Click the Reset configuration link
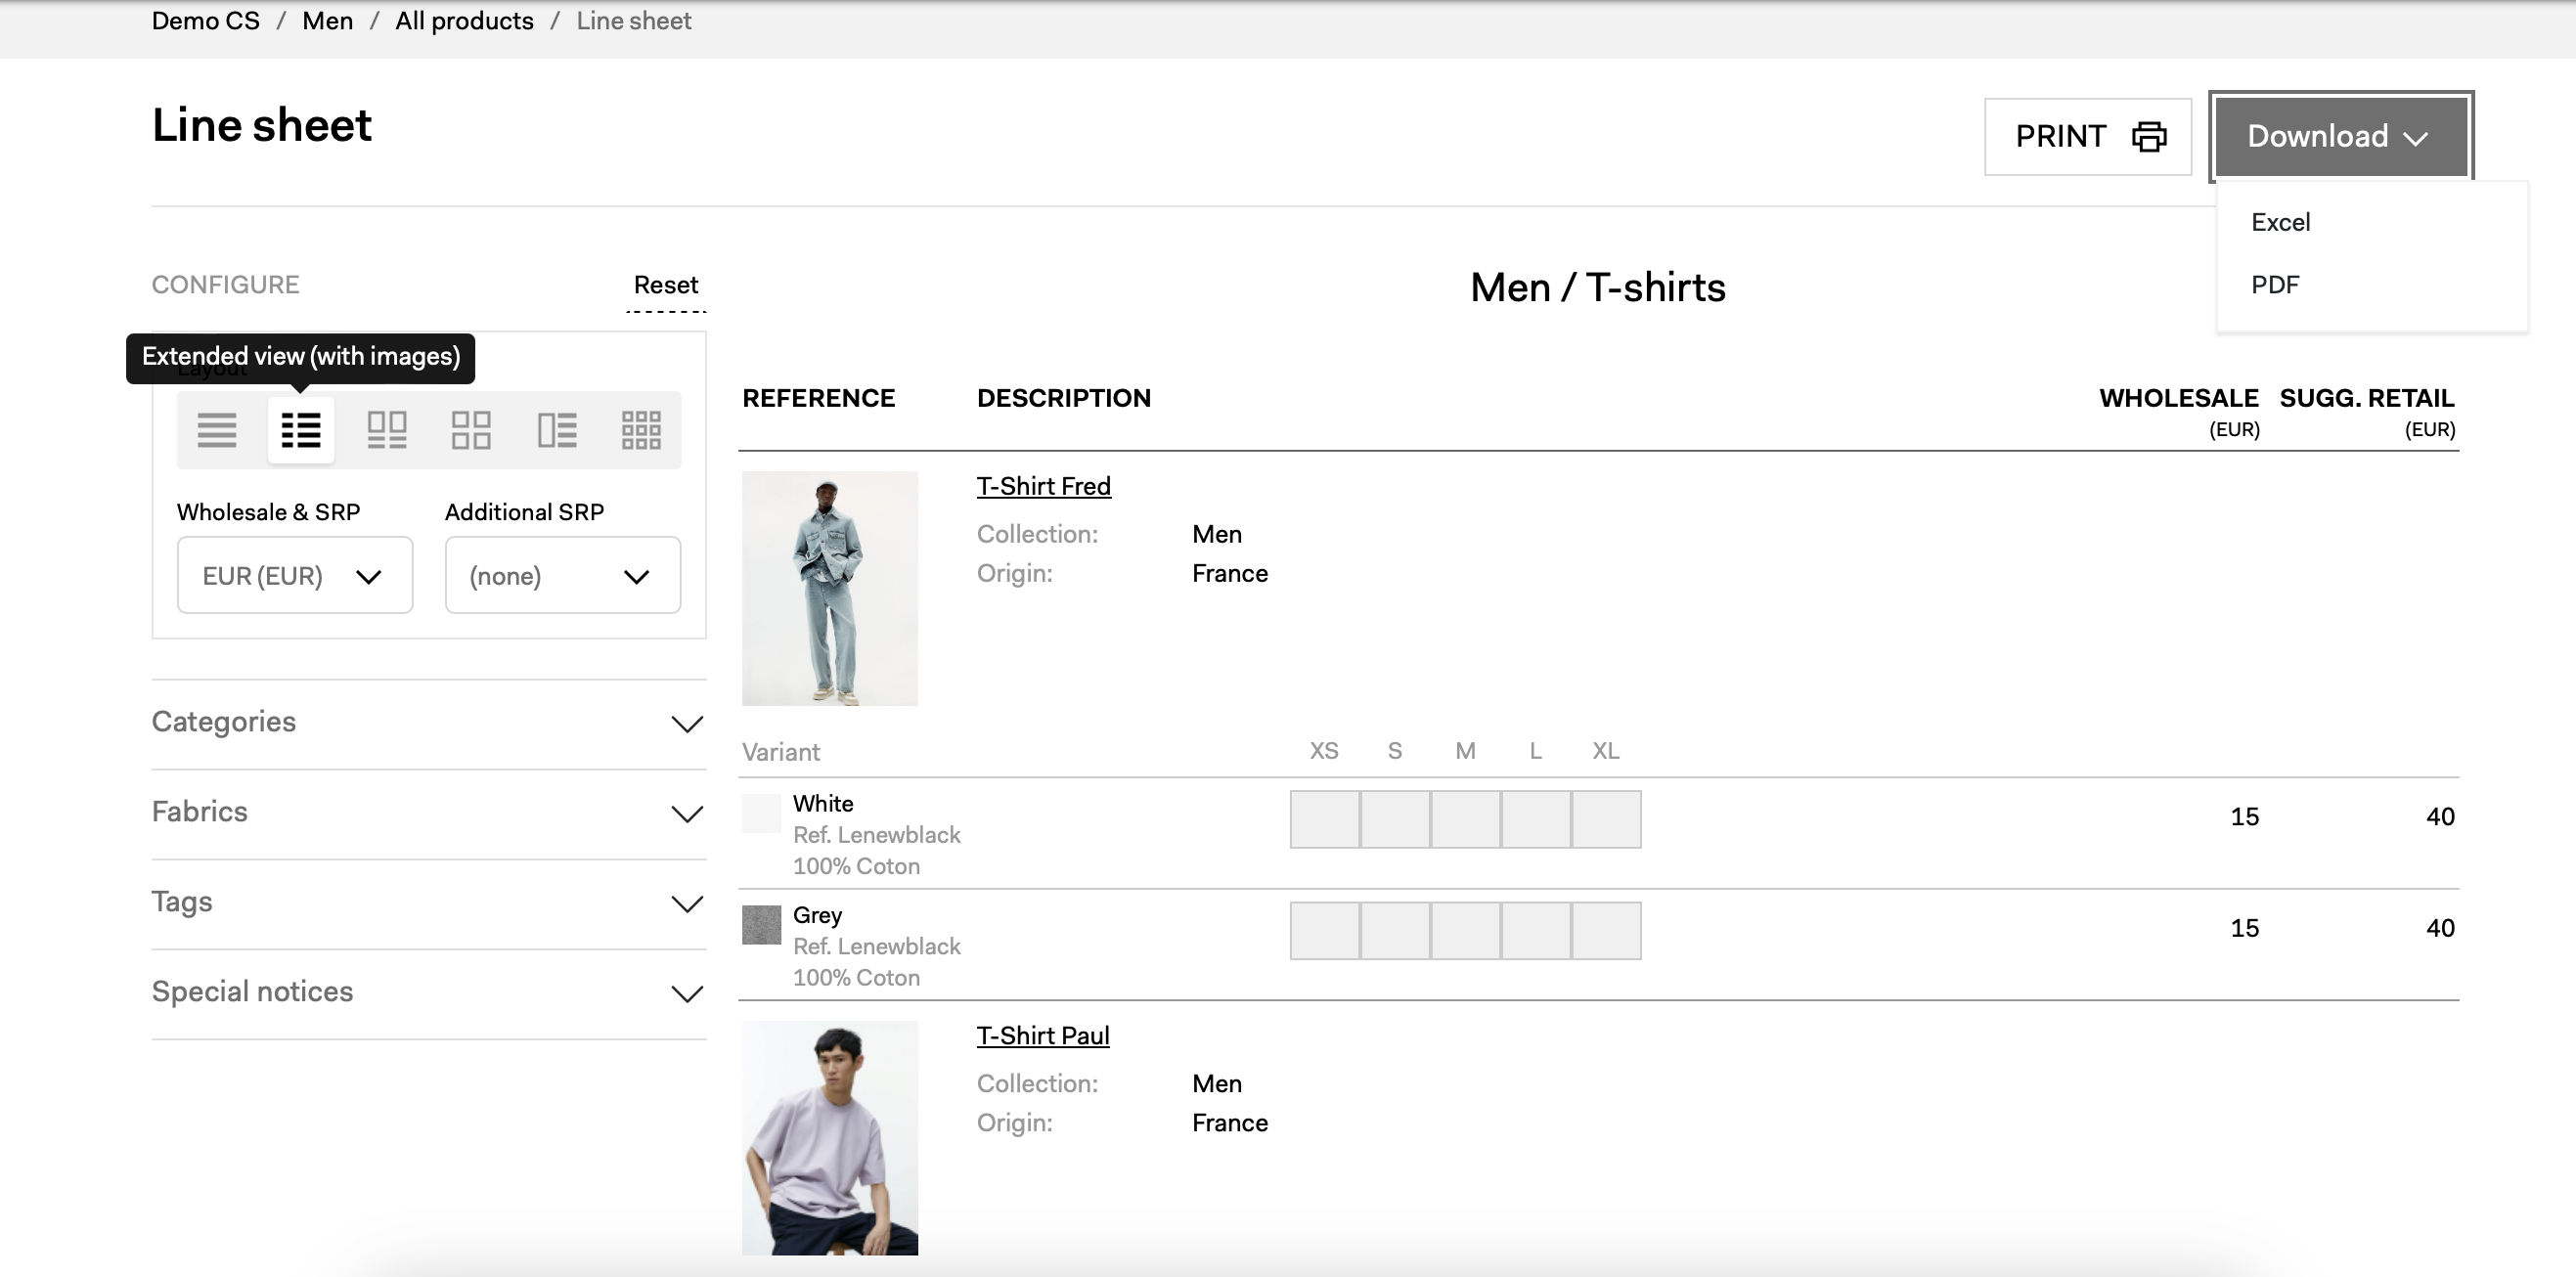 pyautogui.click(x=665, y=285)
